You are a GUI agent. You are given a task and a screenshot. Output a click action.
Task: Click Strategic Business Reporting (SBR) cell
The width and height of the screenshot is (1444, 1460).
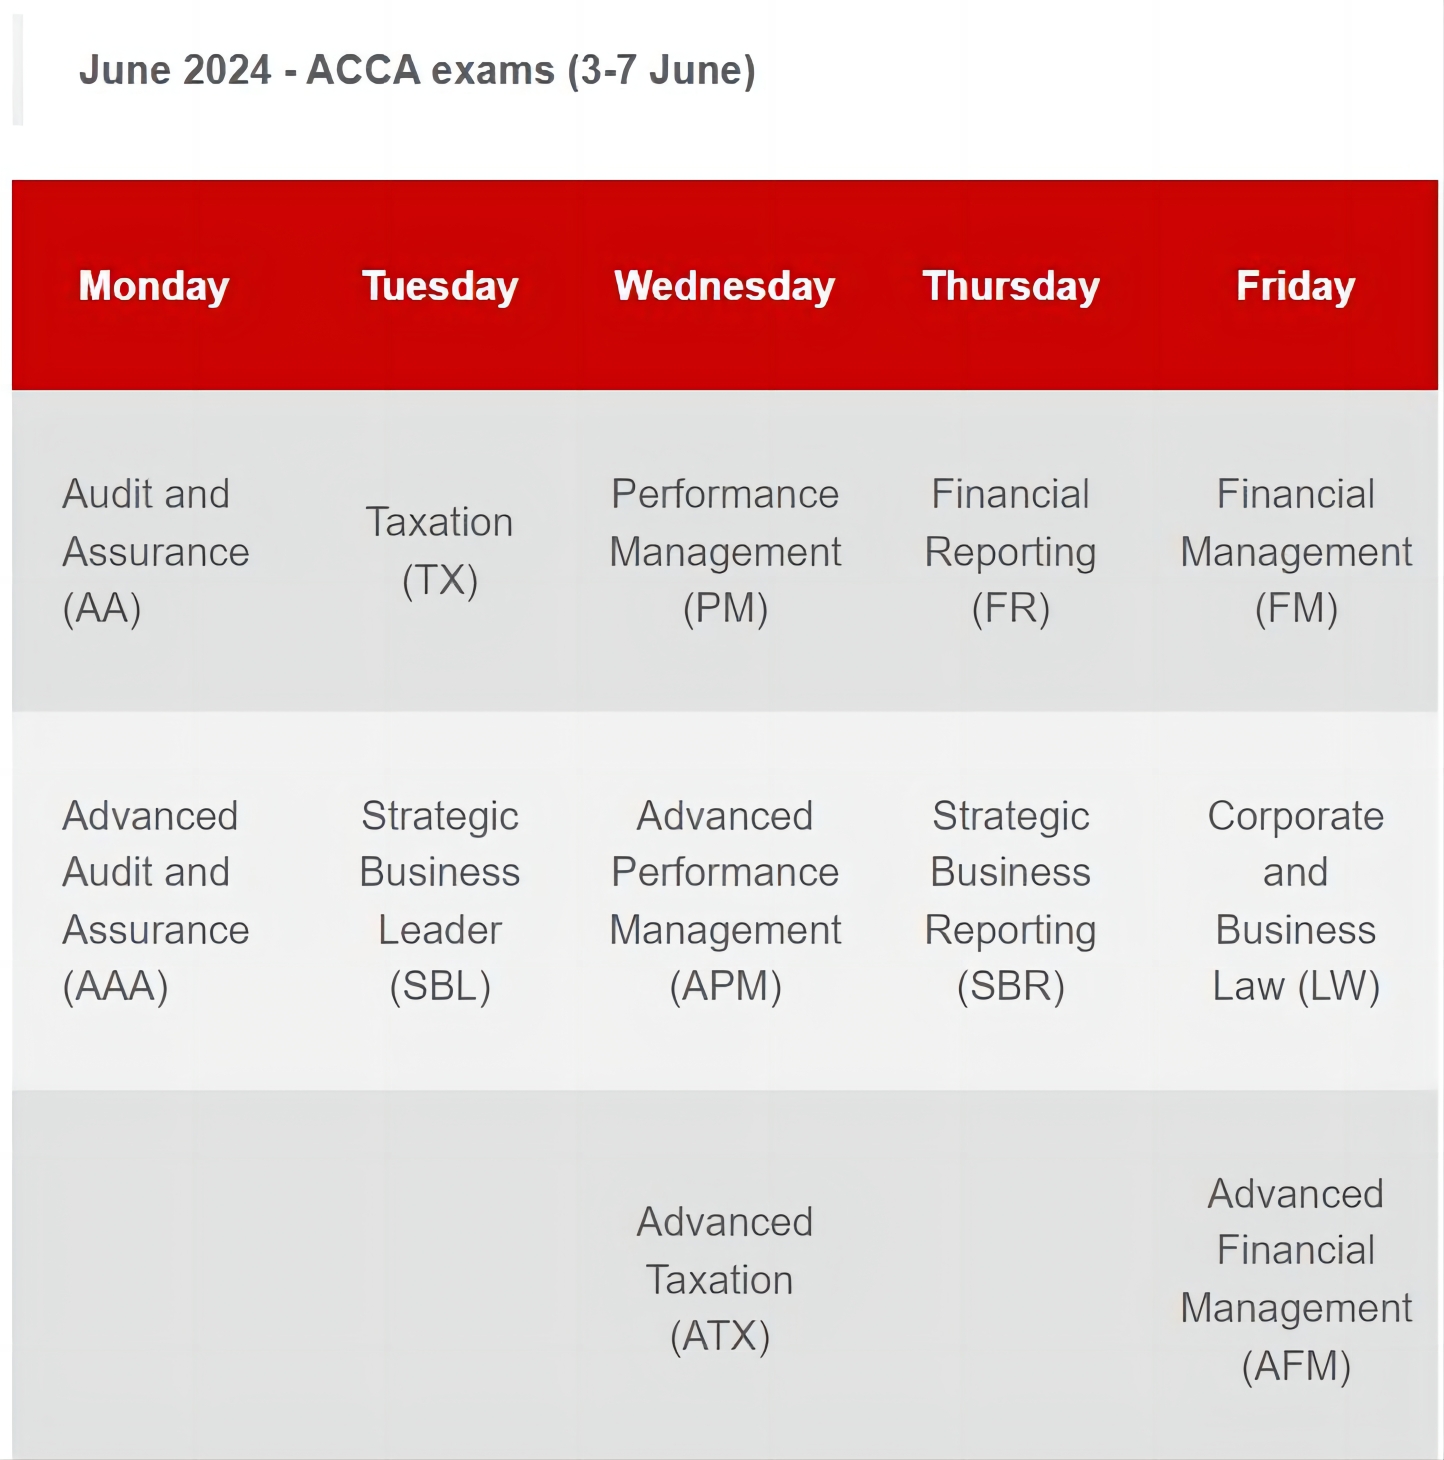[x=1011, y=901]
